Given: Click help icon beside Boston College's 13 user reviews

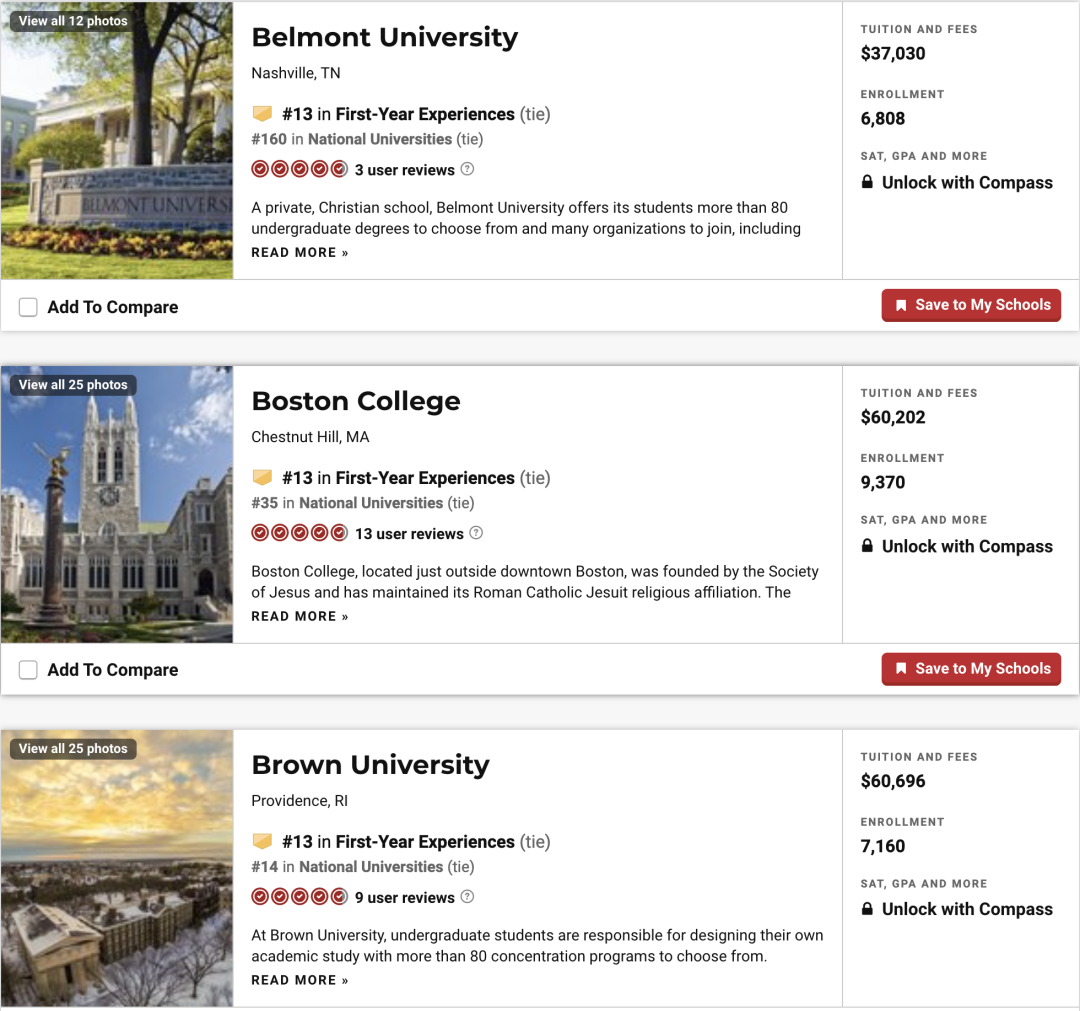Looking at the screenshot, I should click(476, 533).
